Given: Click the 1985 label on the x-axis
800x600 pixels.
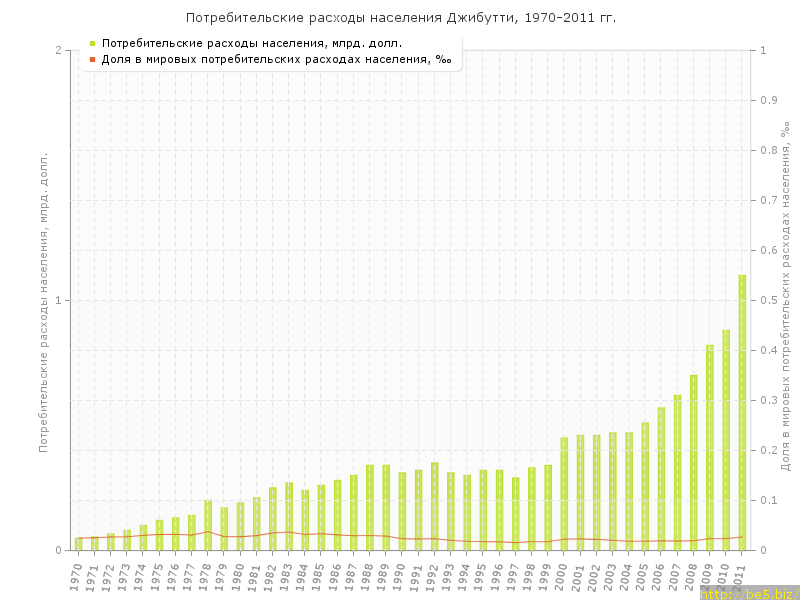Looking at the screenshot, I should tap(319, 577).
